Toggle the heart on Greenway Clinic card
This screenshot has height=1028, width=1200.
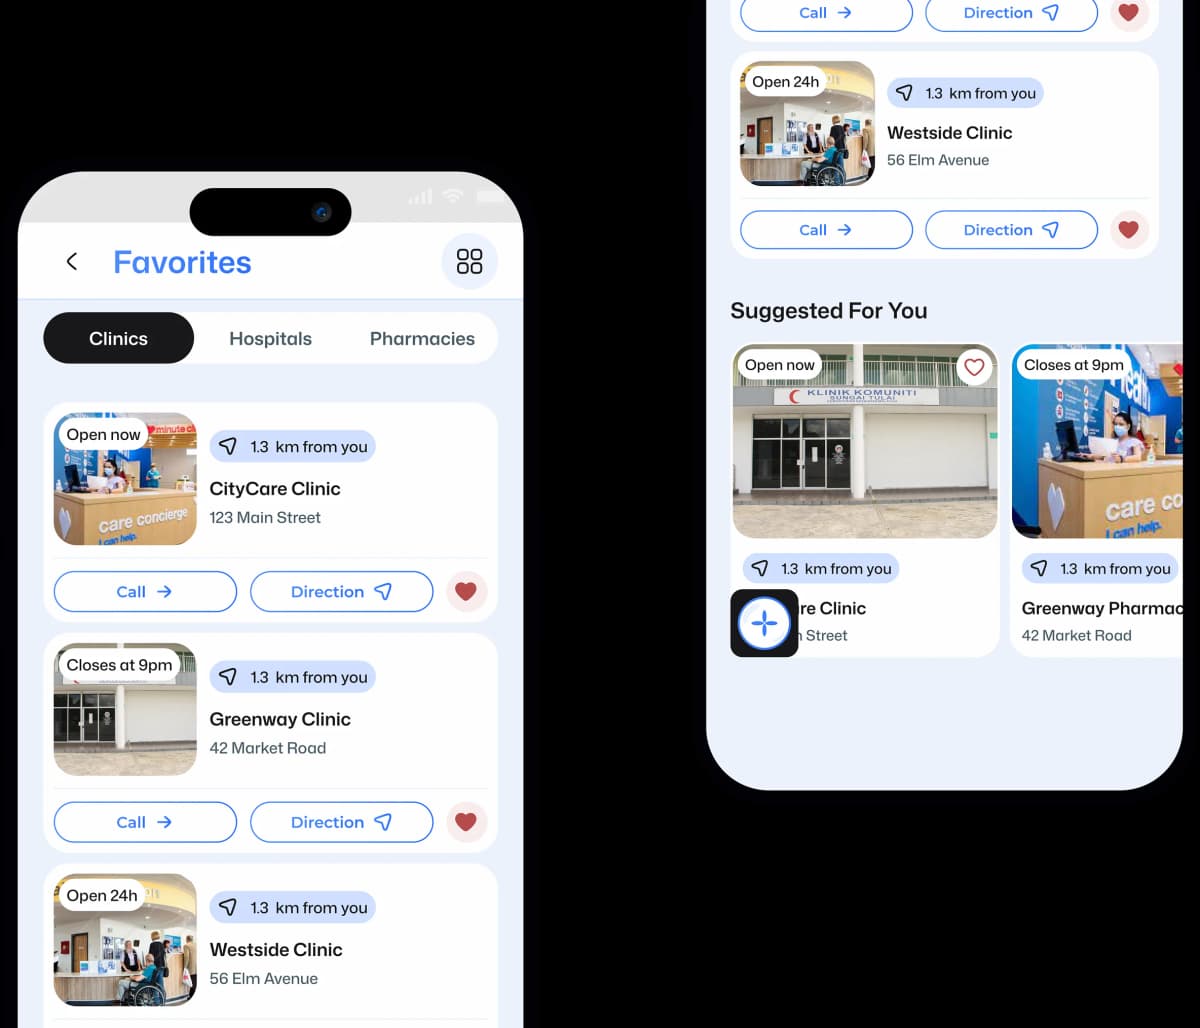465,822
